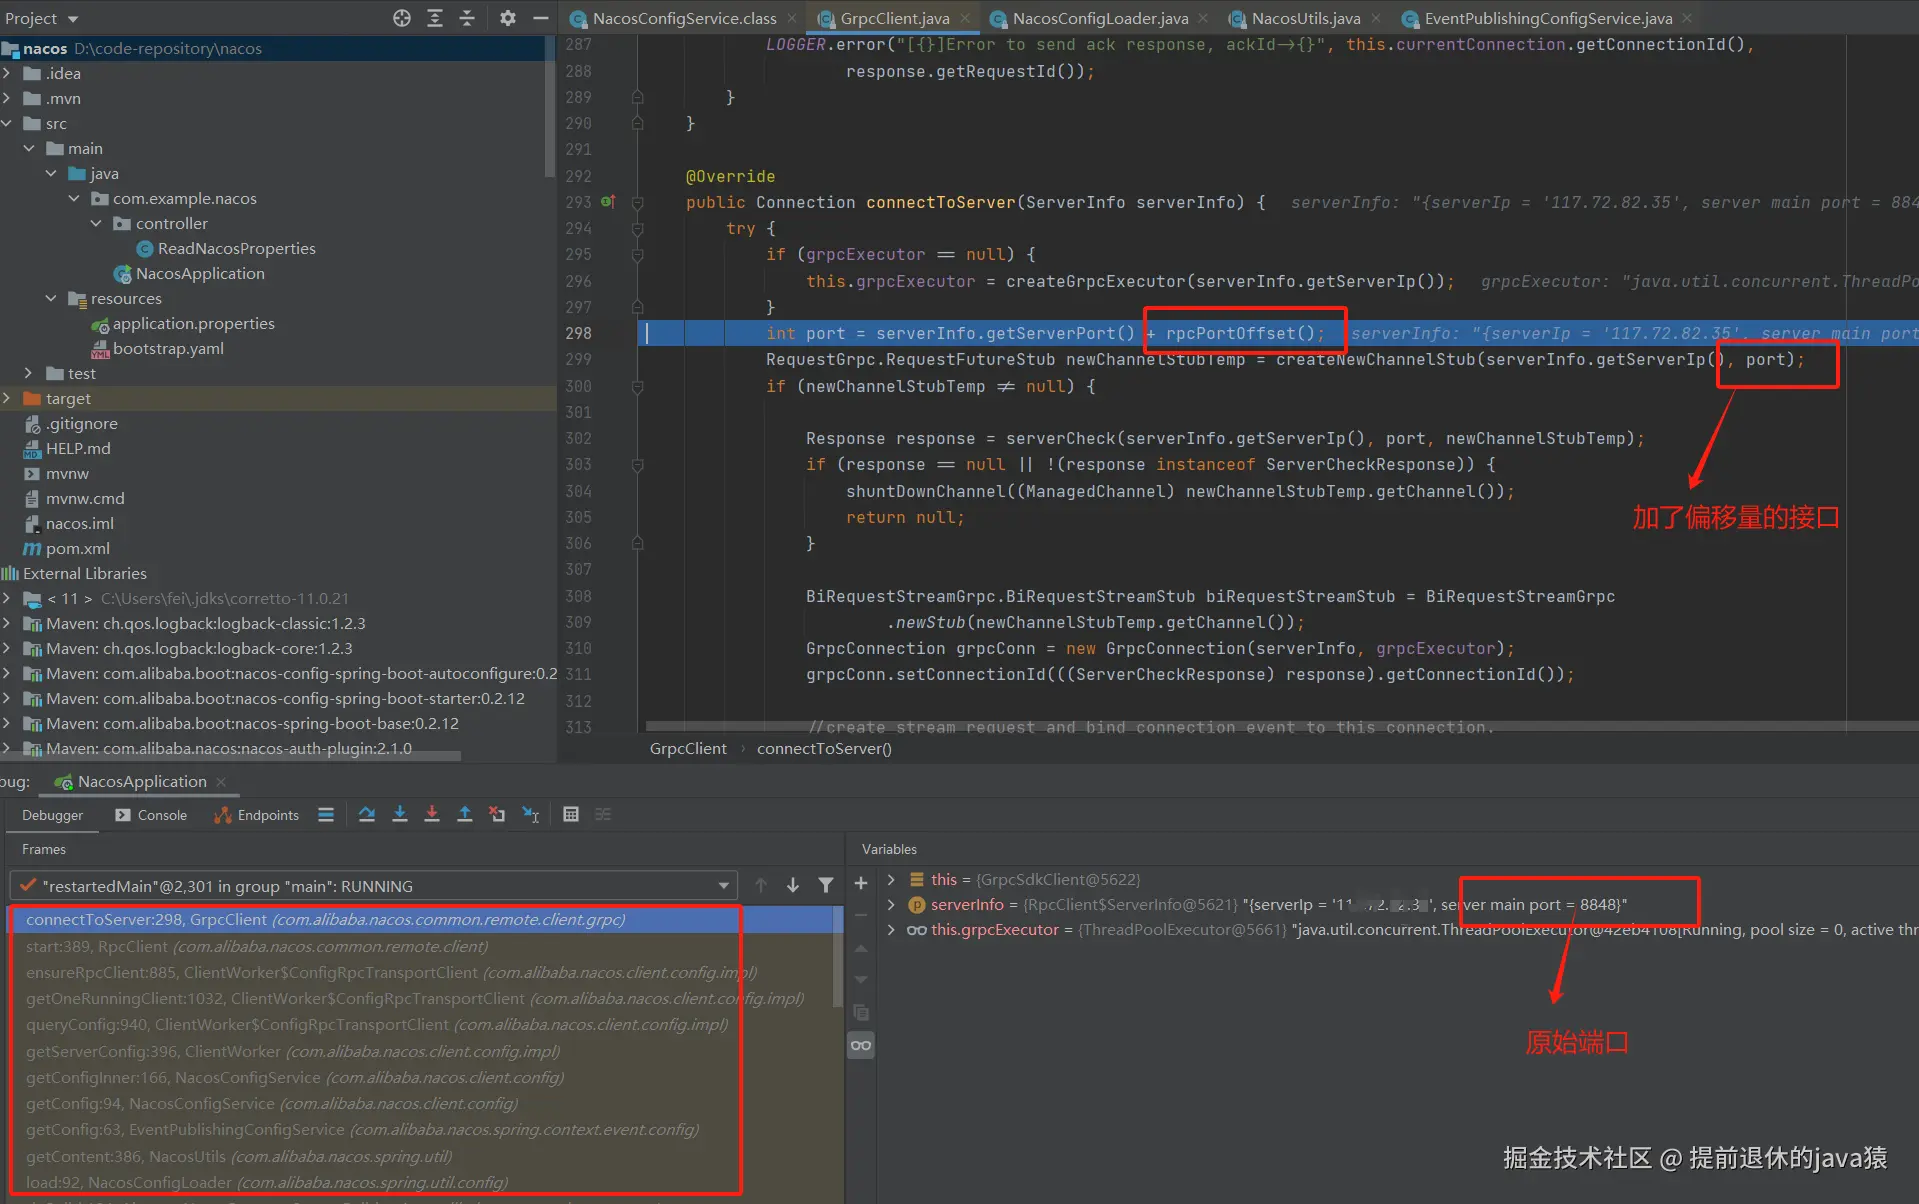Open Evaluate Expression calculator icon
Screen dimensions: 1919x1204
pyautogui.click(x=571, y=815)
